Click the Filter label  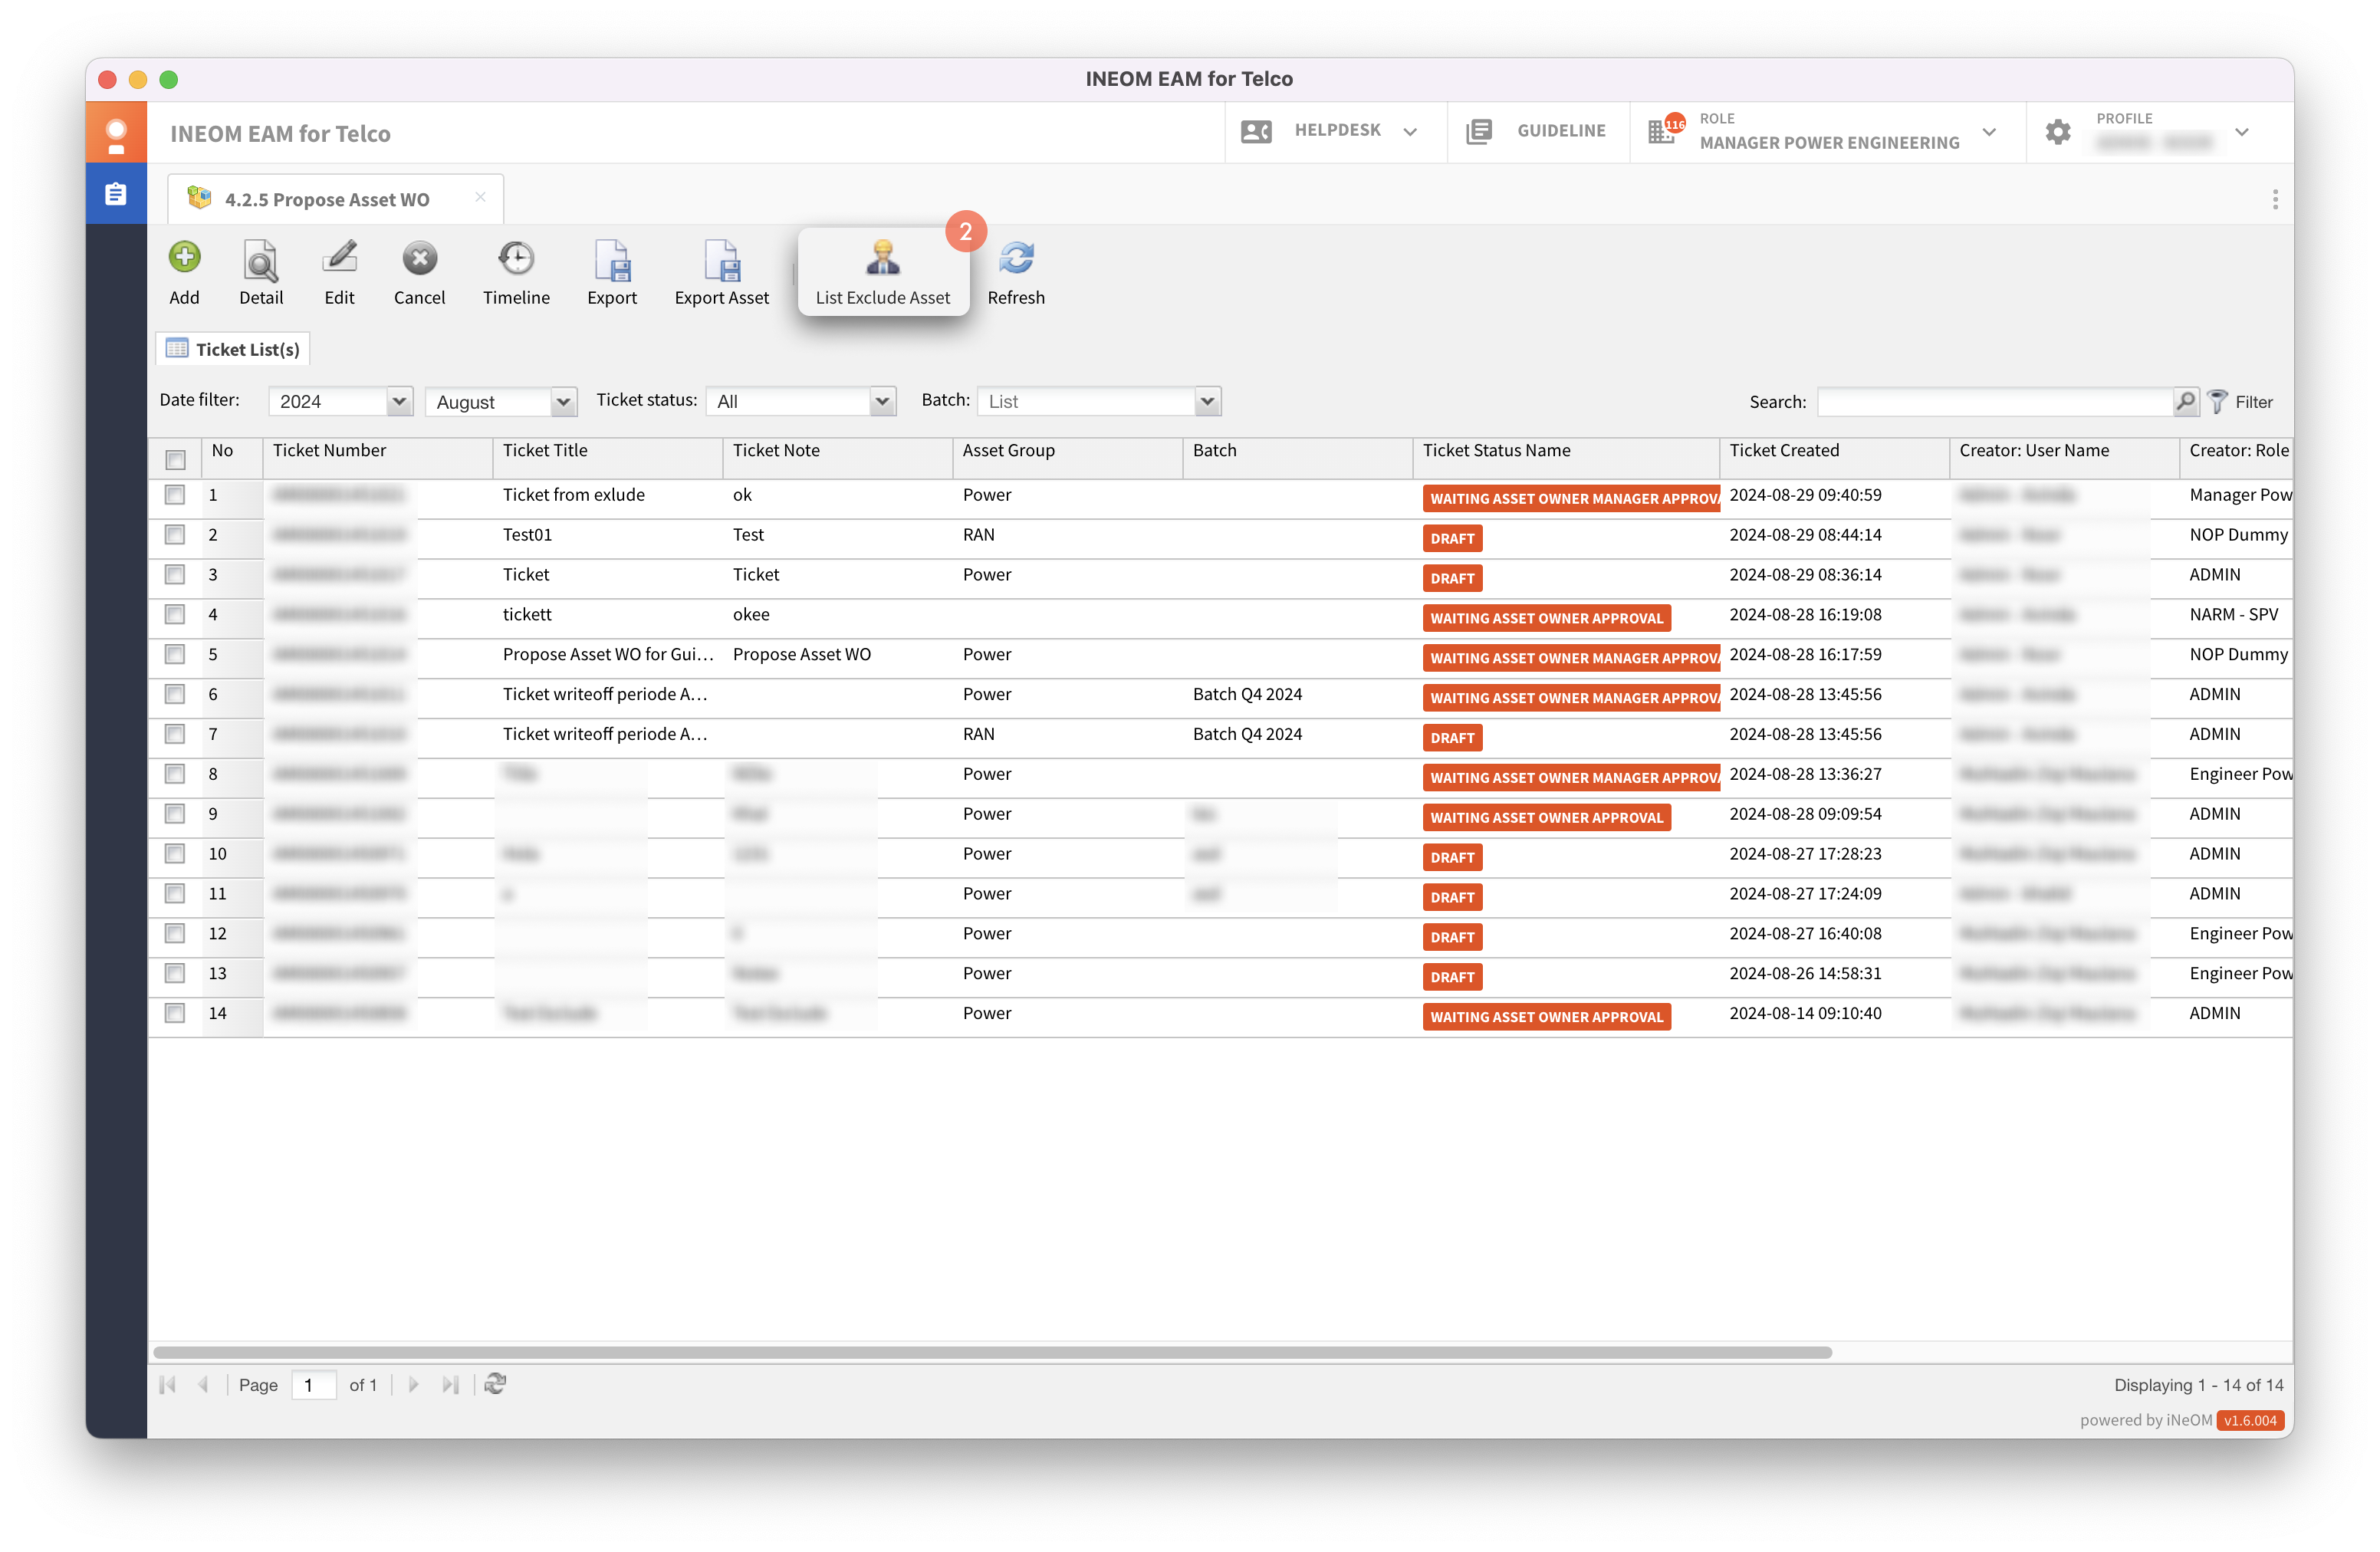[2253, 402]
